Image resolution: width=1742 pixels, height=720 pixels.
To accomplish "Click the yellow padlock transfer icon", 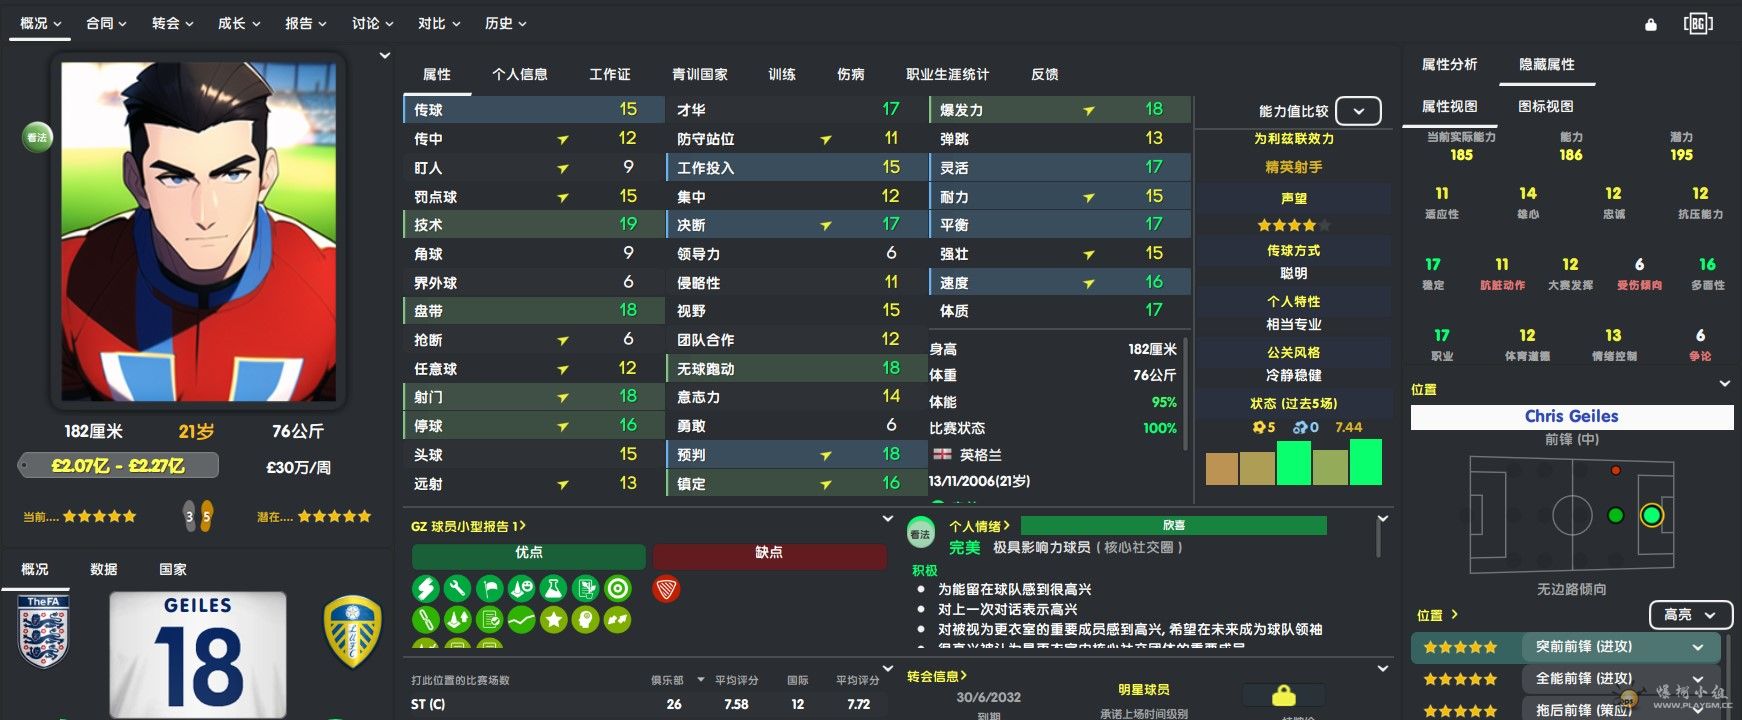I will coord(1283,695).
